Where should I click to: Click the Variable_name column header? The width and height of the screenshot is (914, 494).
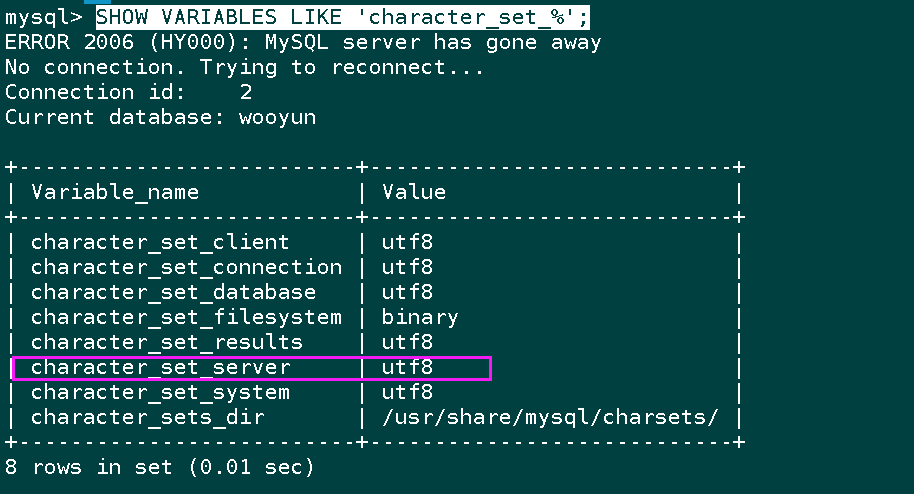[x=115, y=192]
